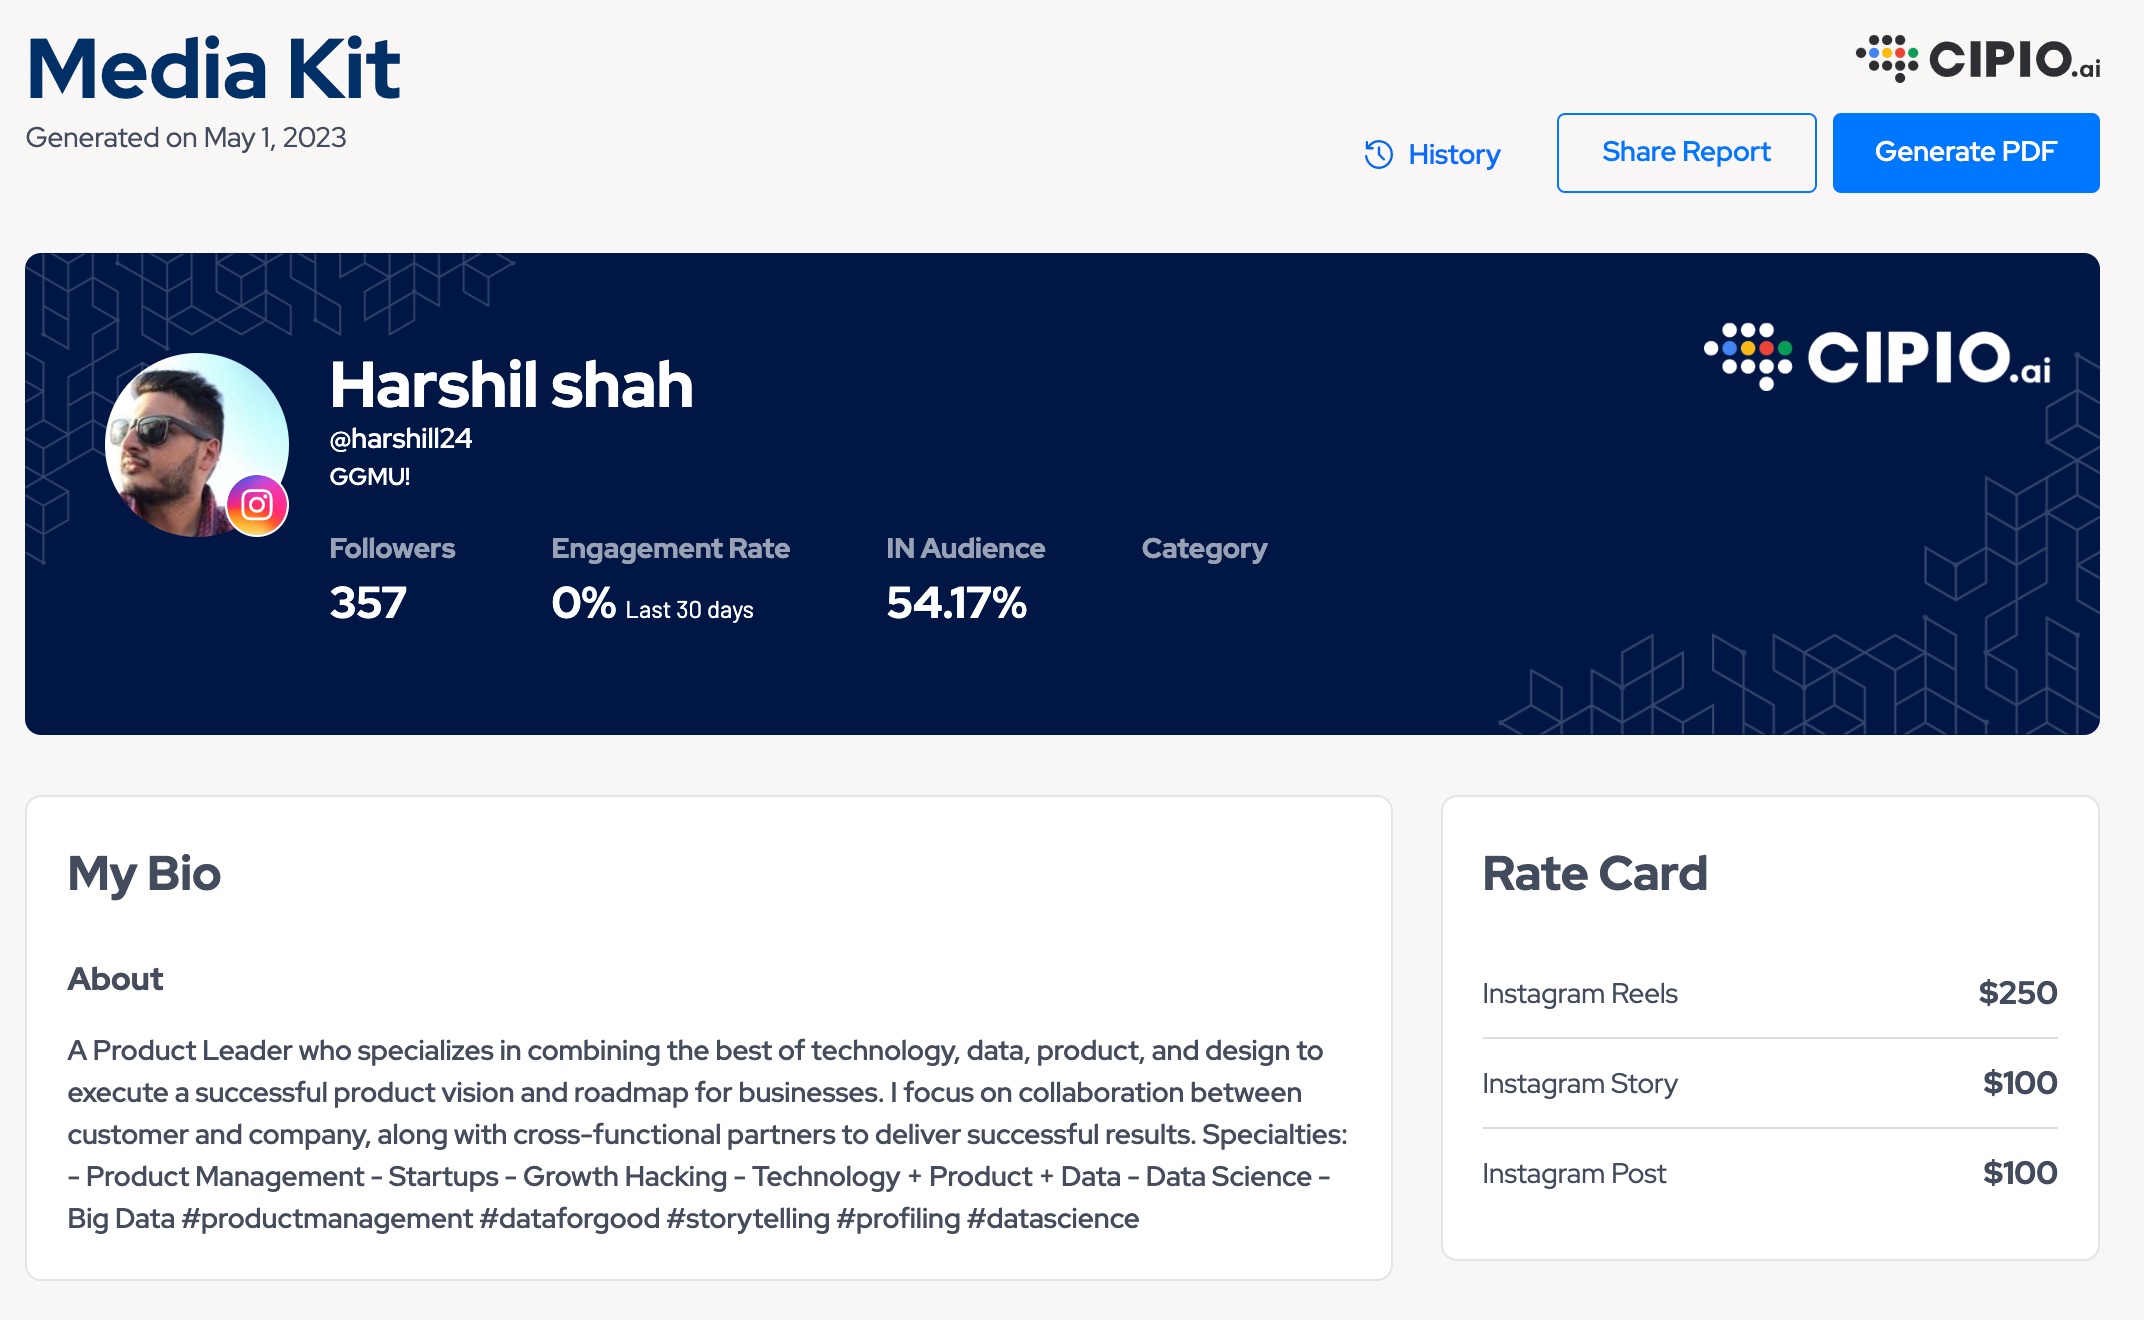This screenshot has height=1320, width=2144.
Task: Click Harshil shah's profile picture
Action: (x=185, y=440)
